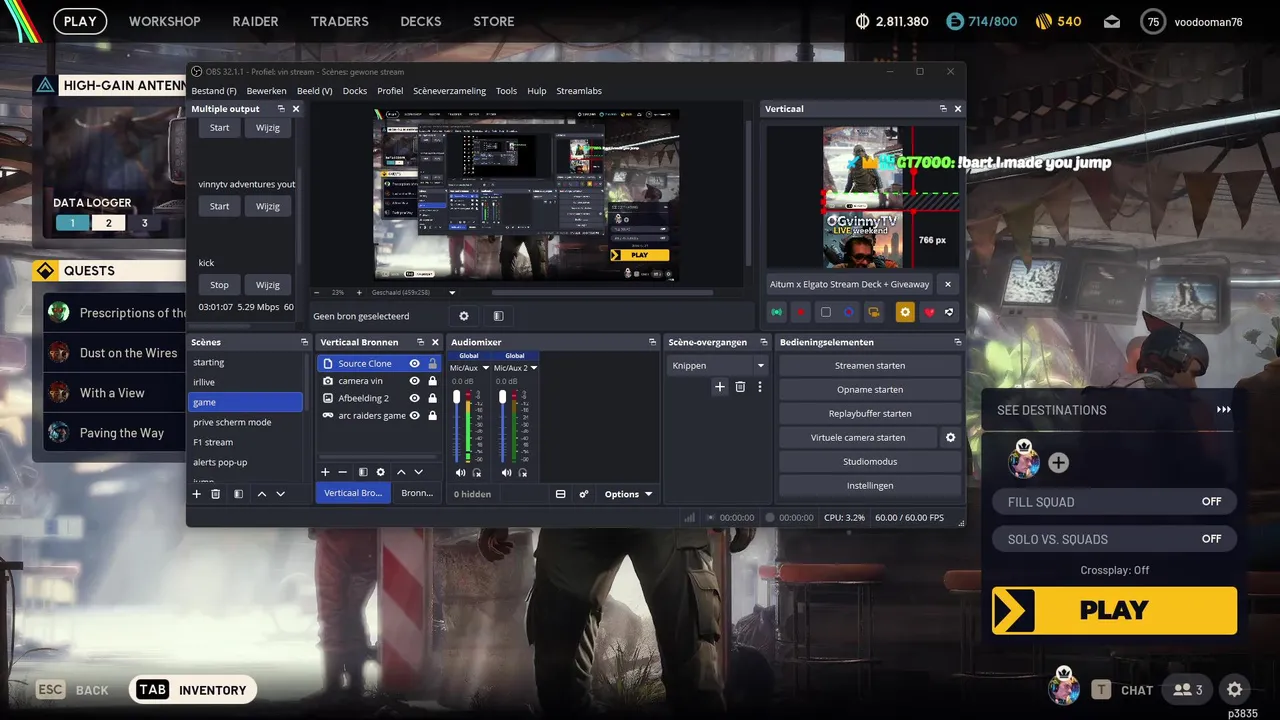The image size is (1280, 720).
Task: Click the preview horizontal scrollbar
Action: pos(602,293)
